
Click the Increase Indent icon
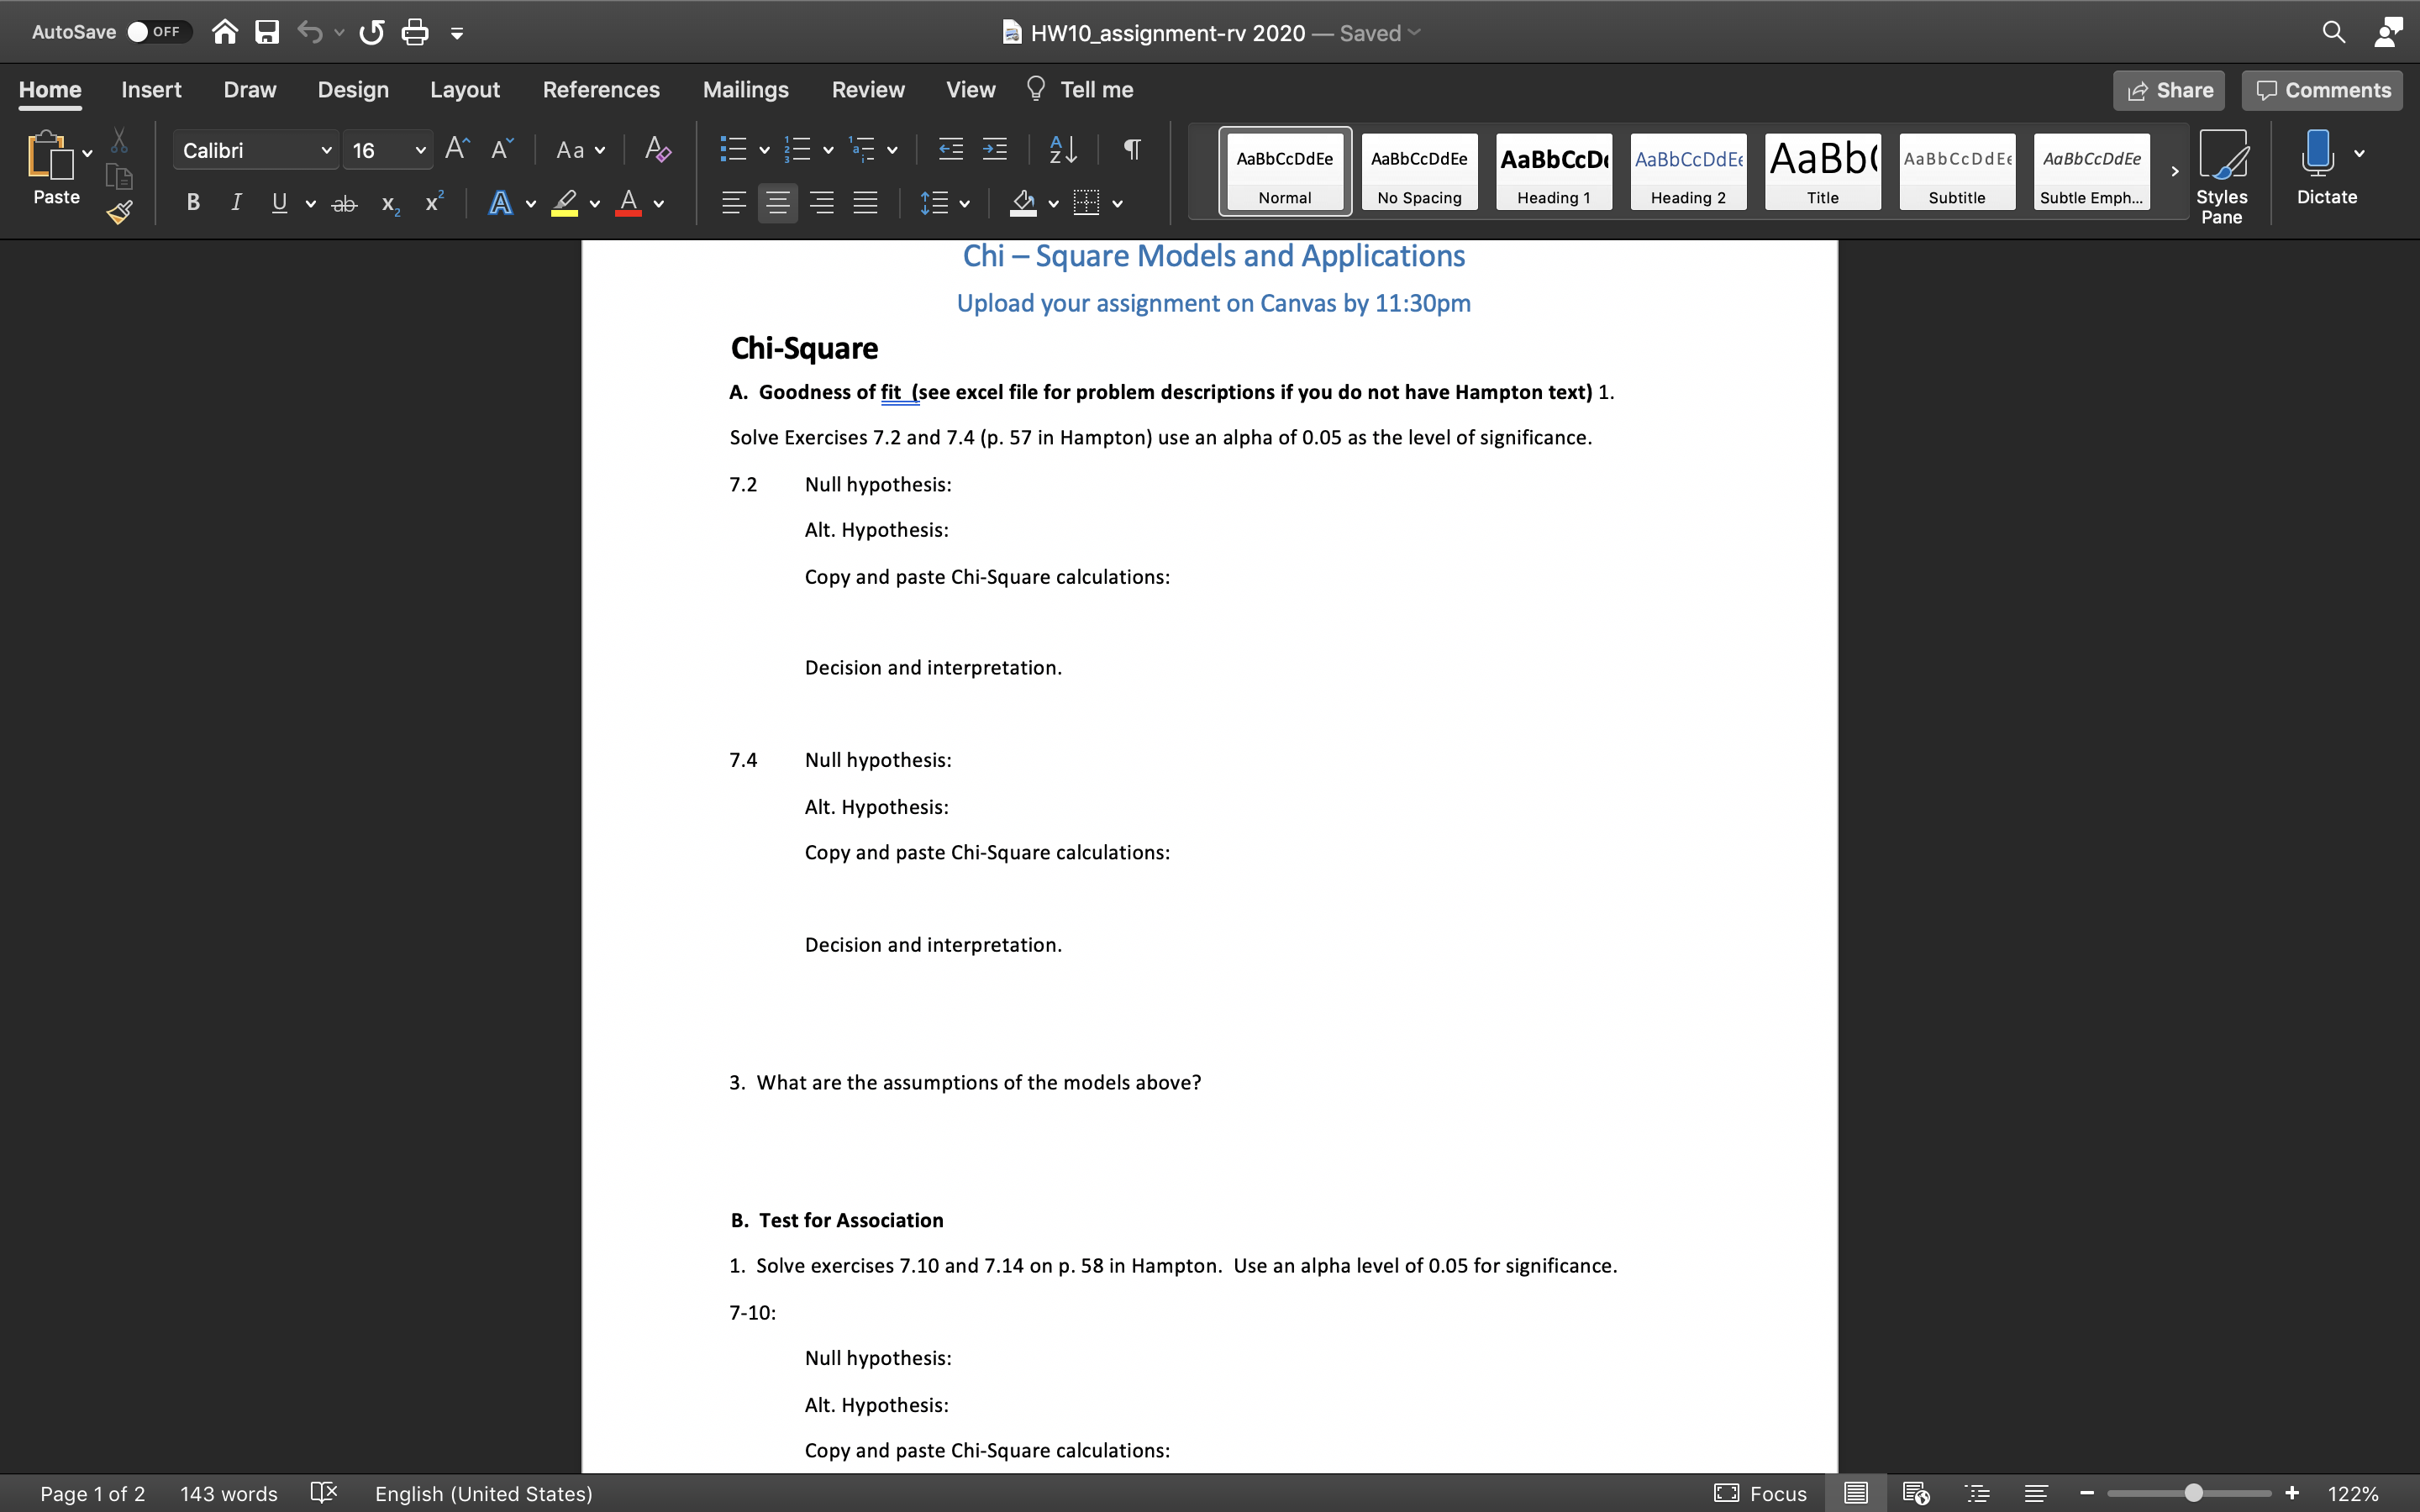coord(995,149)
